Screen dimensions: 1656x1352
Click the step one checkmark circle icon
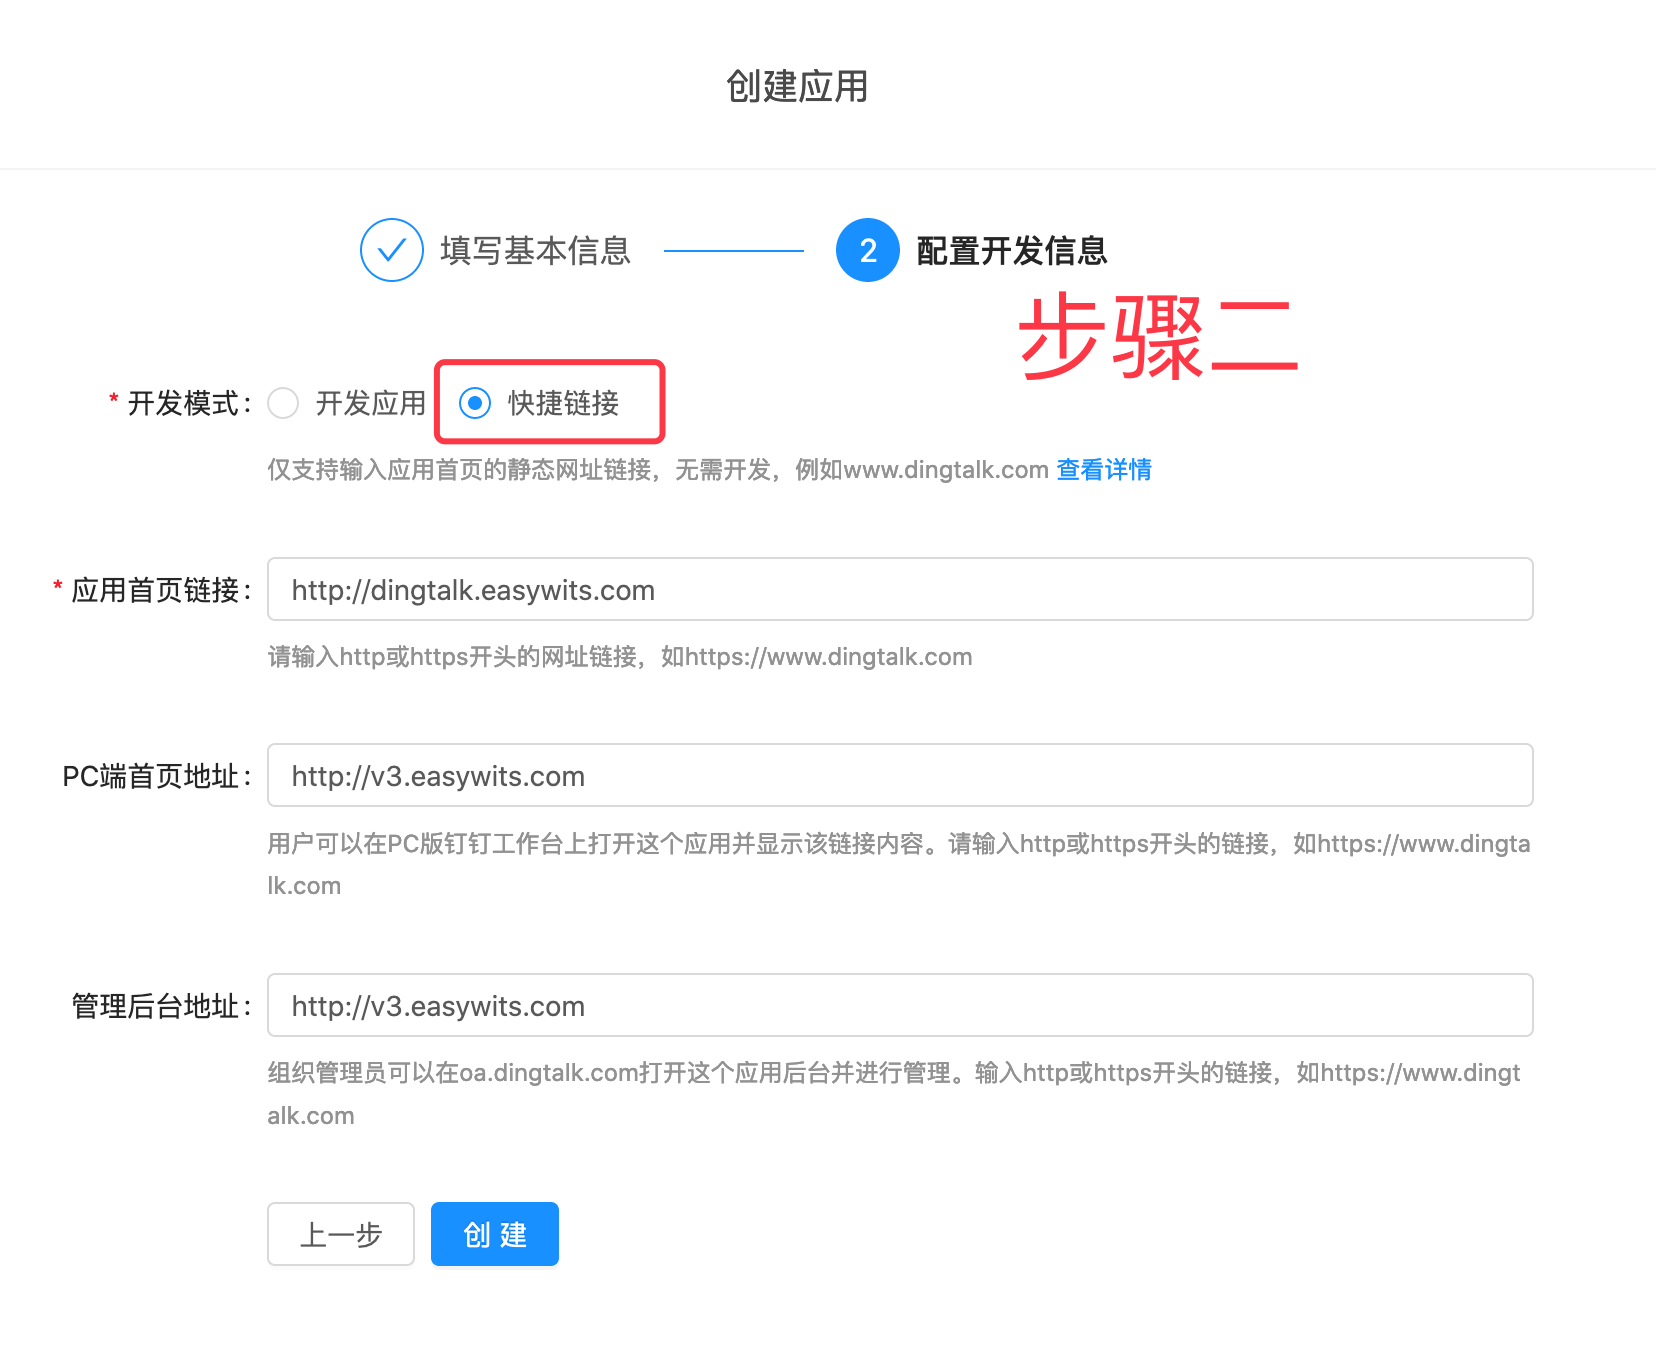click(x=391, y=250)
